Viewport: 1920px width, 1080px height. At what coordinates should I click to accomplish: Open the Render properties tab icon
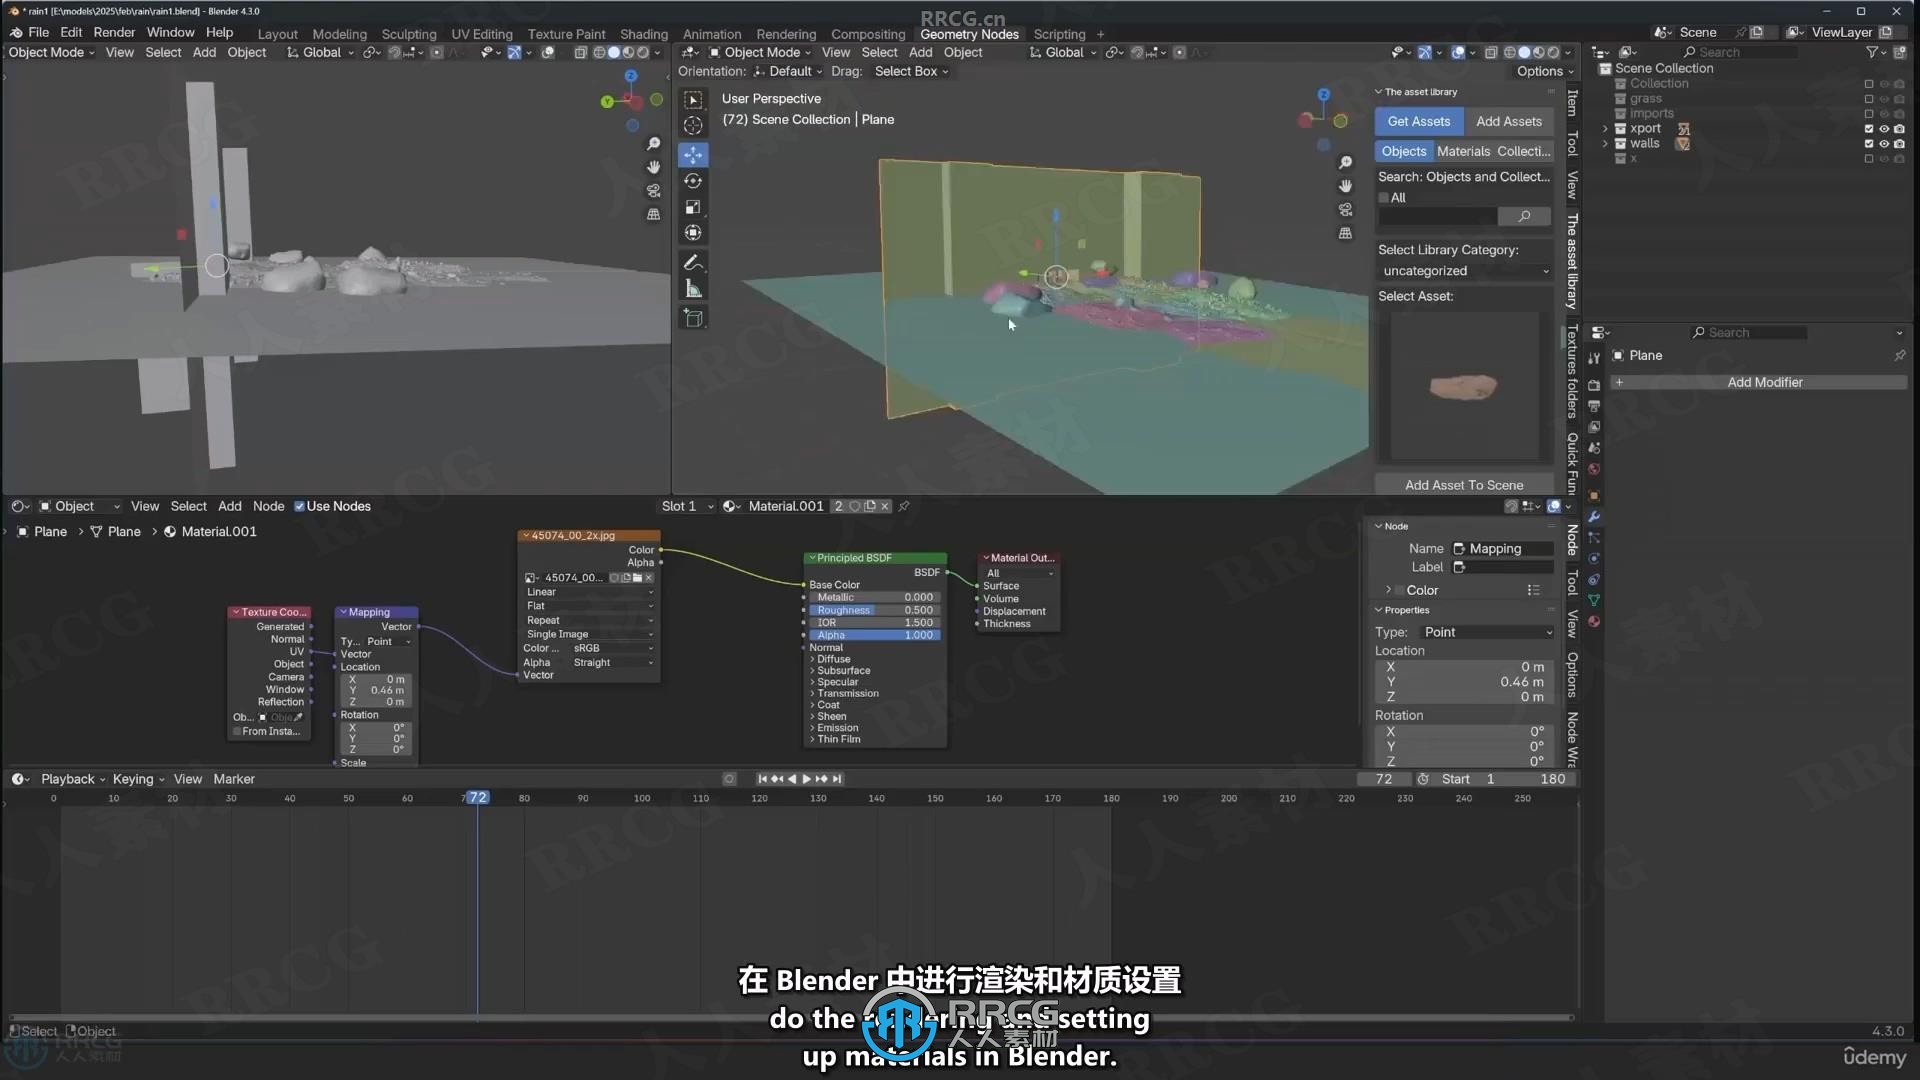[1594, 385]
